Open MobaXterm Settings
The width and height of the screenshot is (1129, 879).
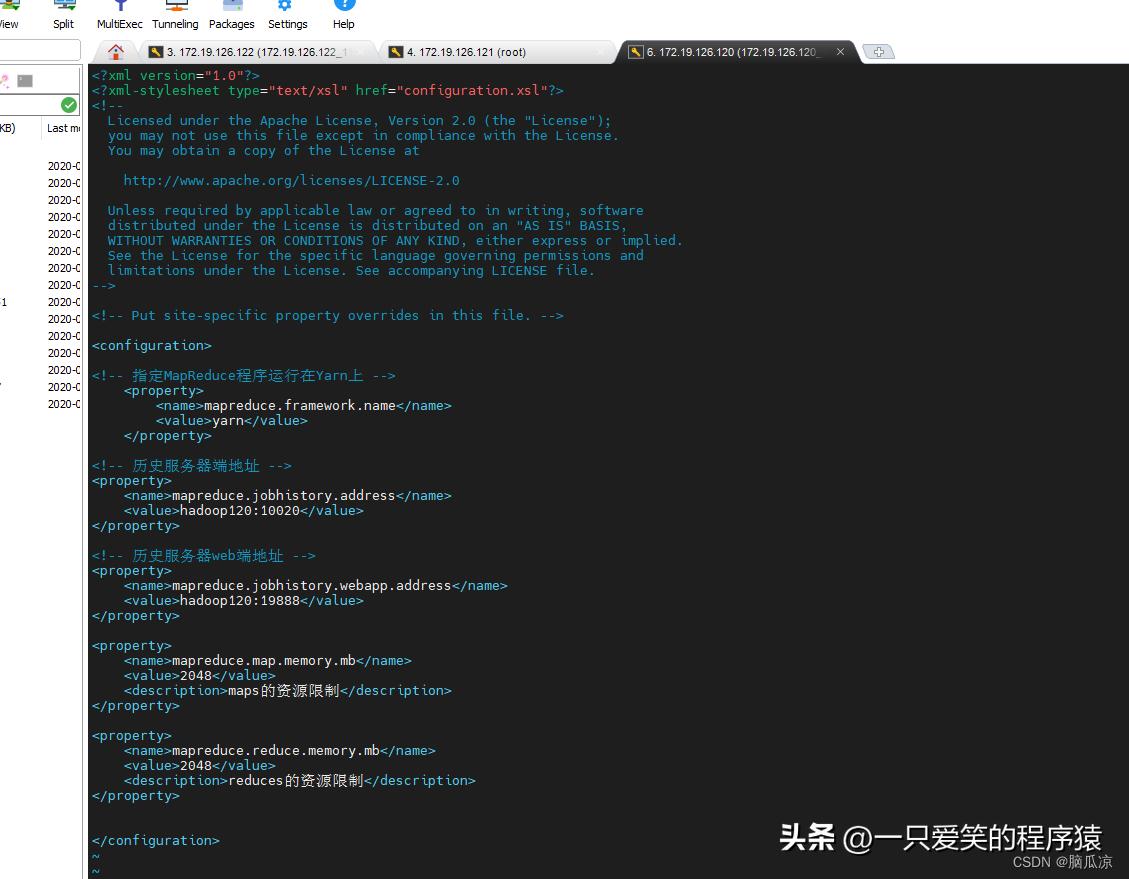pyautogui.click(x=287, y=14)
